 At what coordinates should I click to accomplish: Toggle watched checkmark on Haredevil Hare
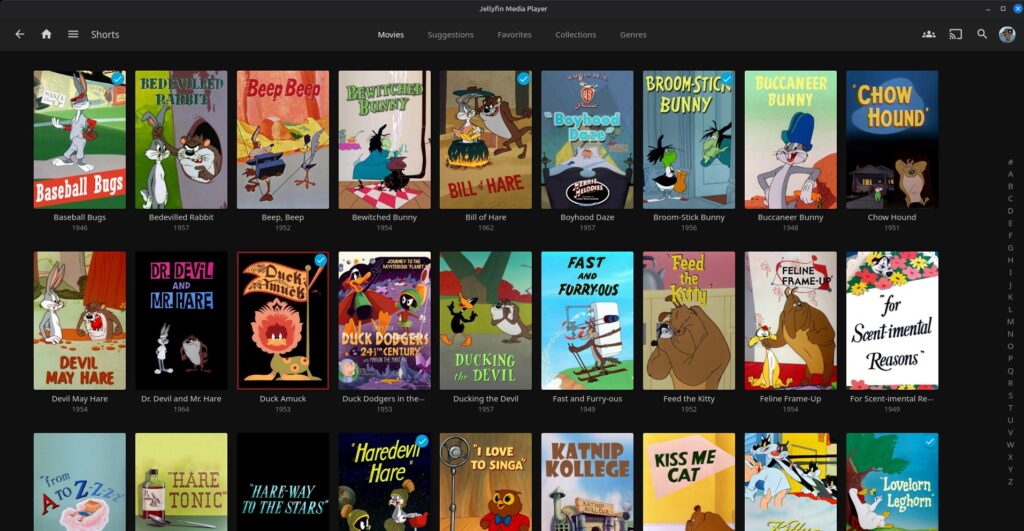(x=422, y=441)
